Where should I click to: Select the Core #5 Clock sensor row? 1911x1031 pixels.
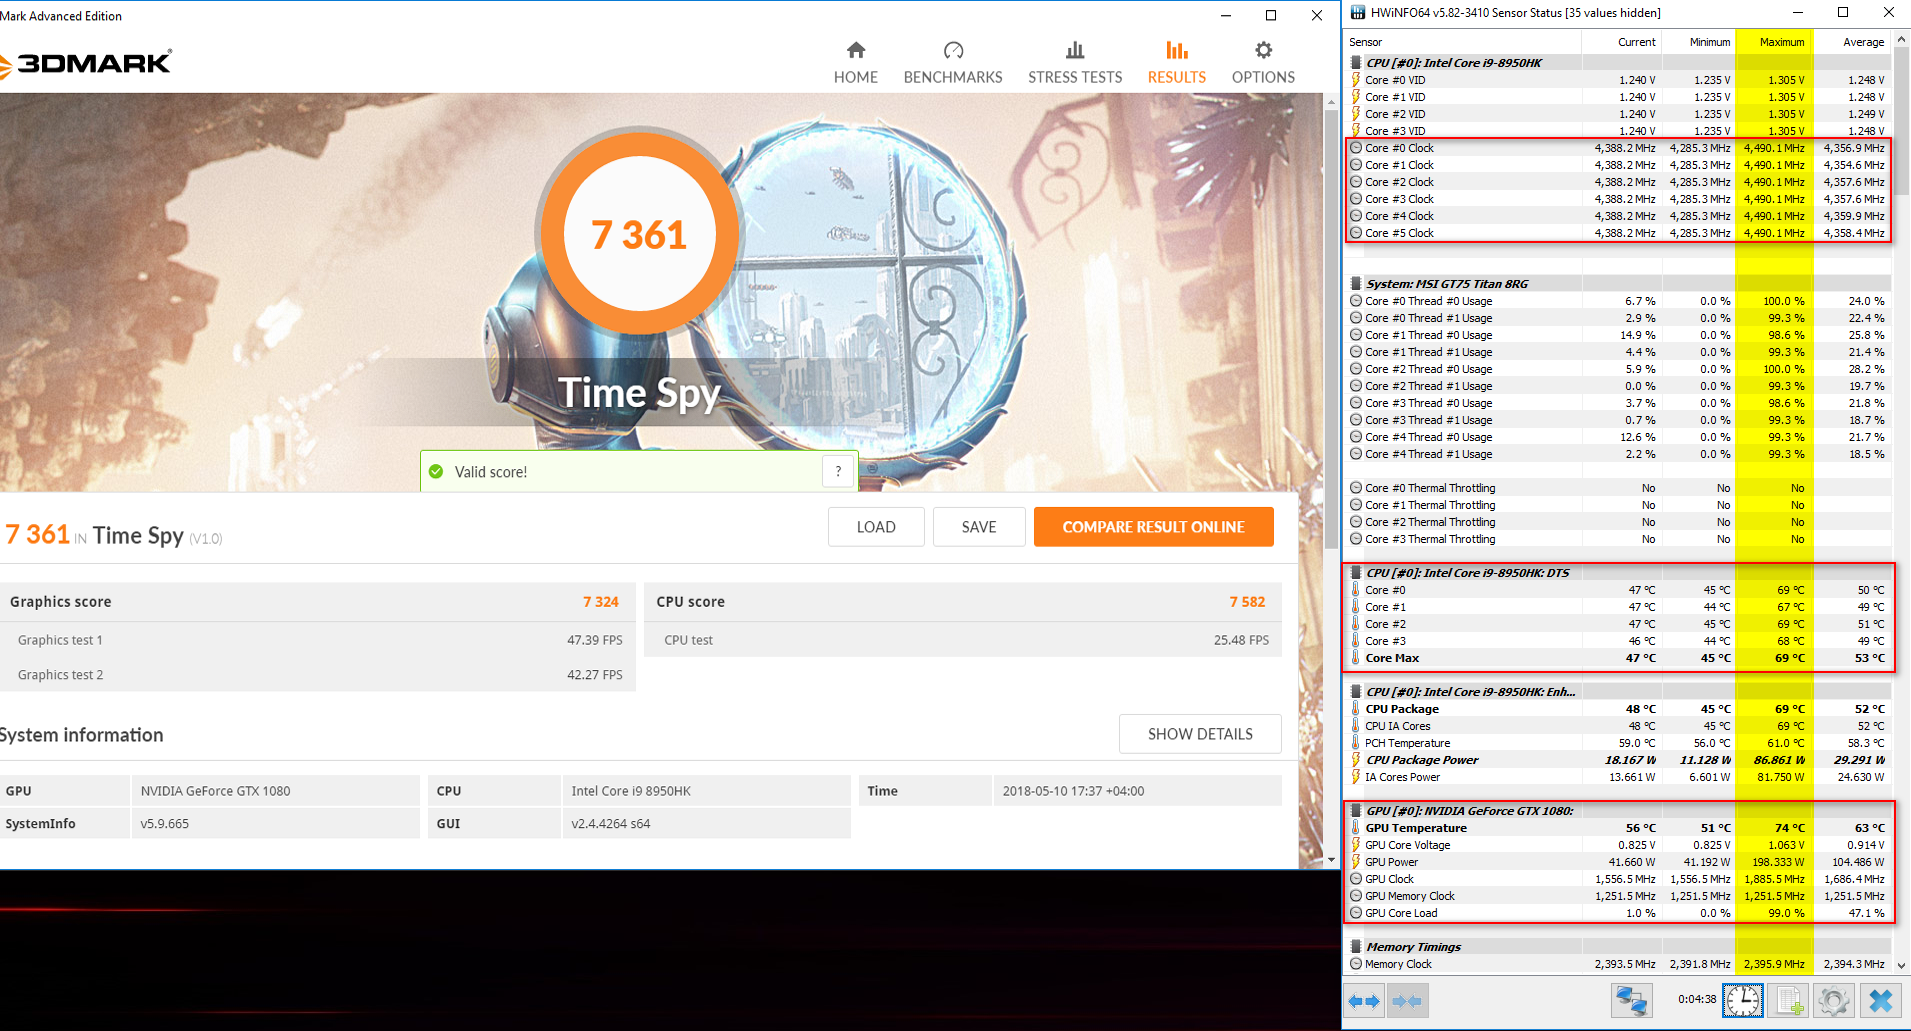point(1618,233)
